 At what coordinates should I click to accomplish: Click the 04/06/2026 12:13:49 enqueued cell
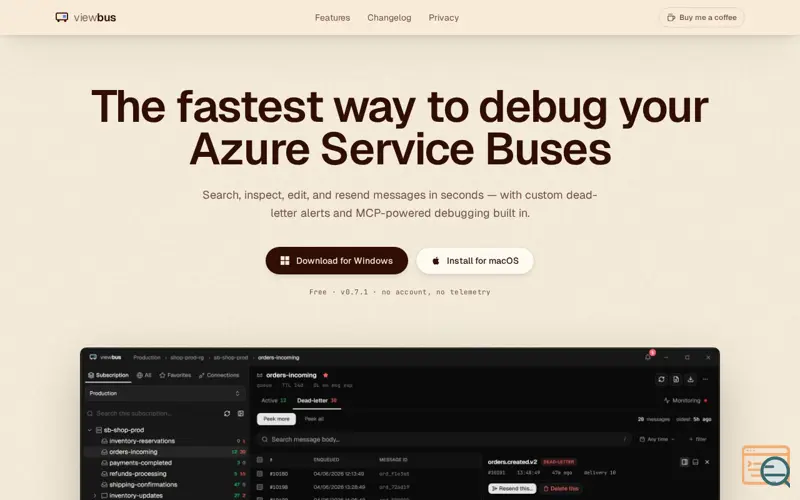[338, 474]
